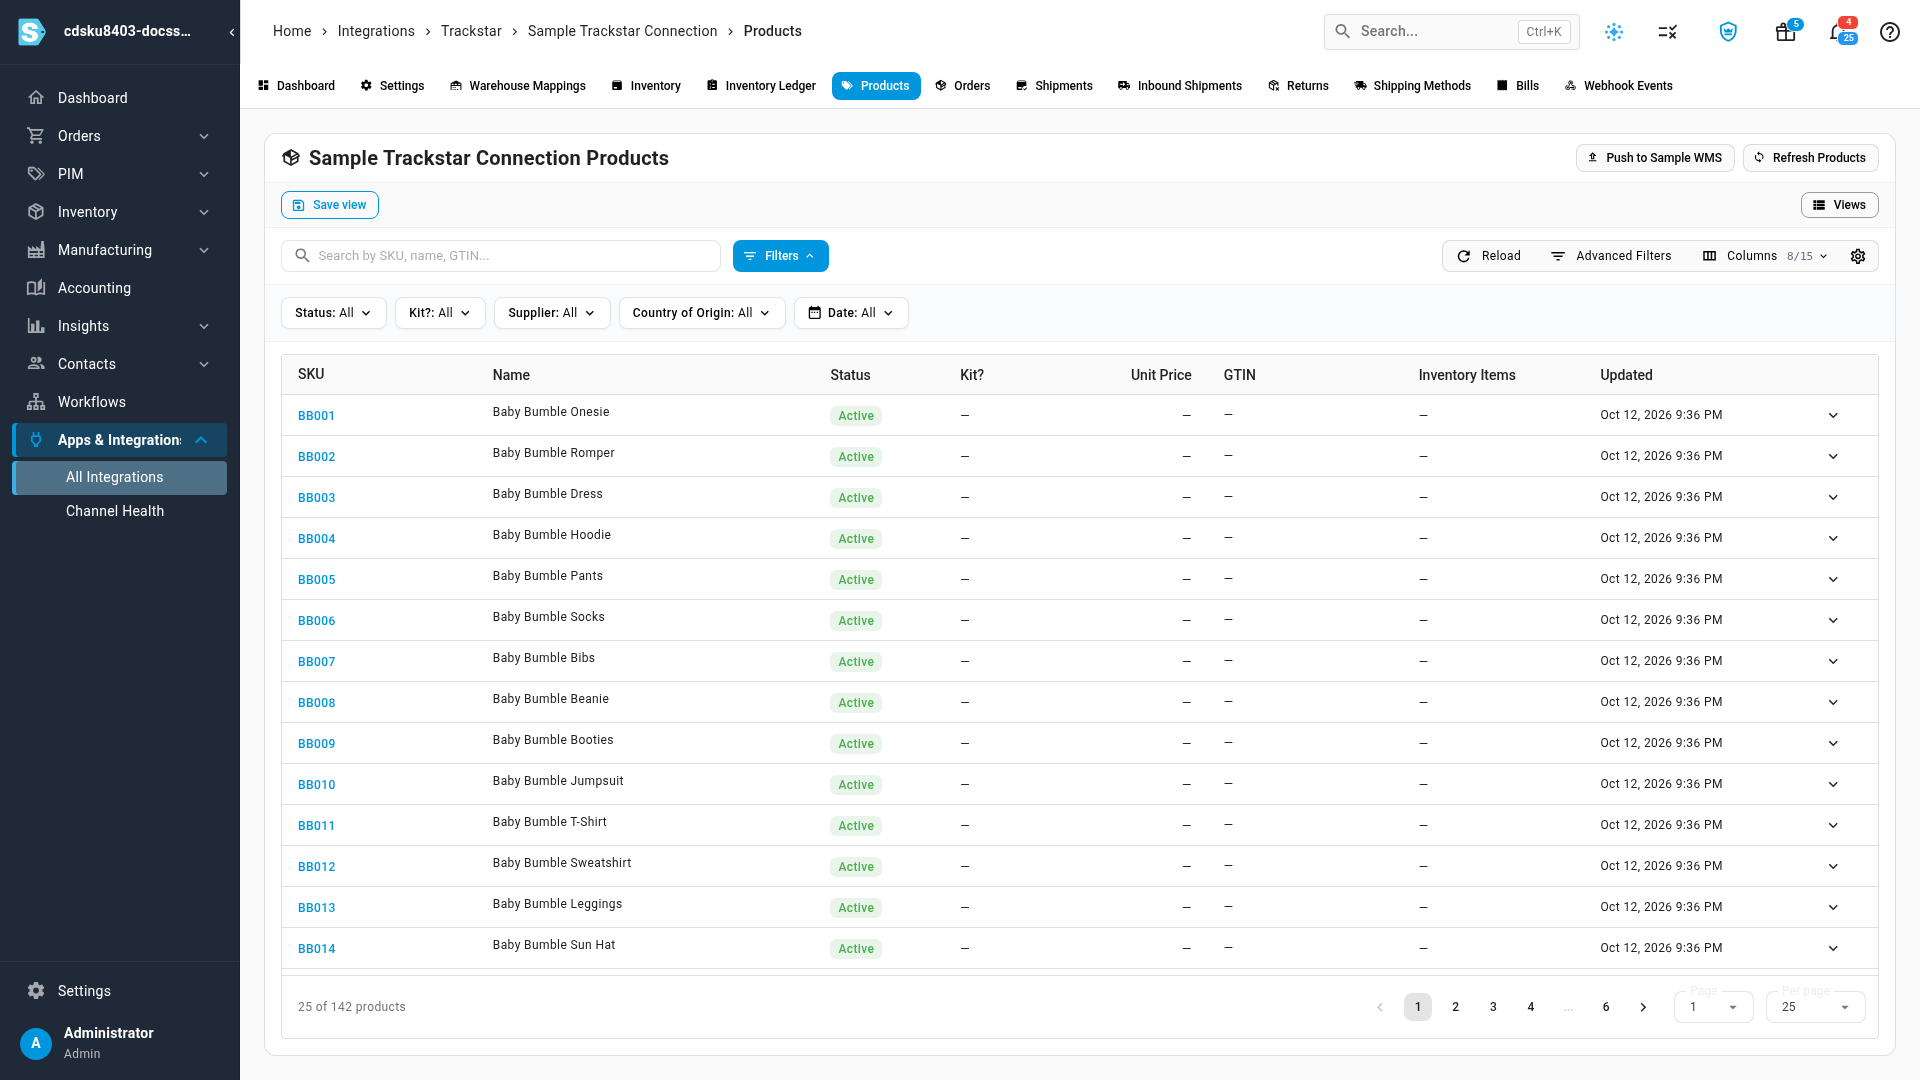Image resolution: width=1920 pixels, height=1080 pixels.
Task: Click the Reload button
Action: (x=1489, y=256)
